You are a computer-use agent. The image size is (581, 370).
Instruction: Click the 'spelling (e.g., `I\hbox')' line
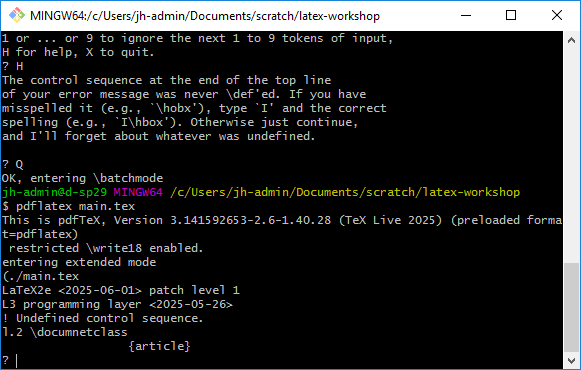click(x=180, y=122)
